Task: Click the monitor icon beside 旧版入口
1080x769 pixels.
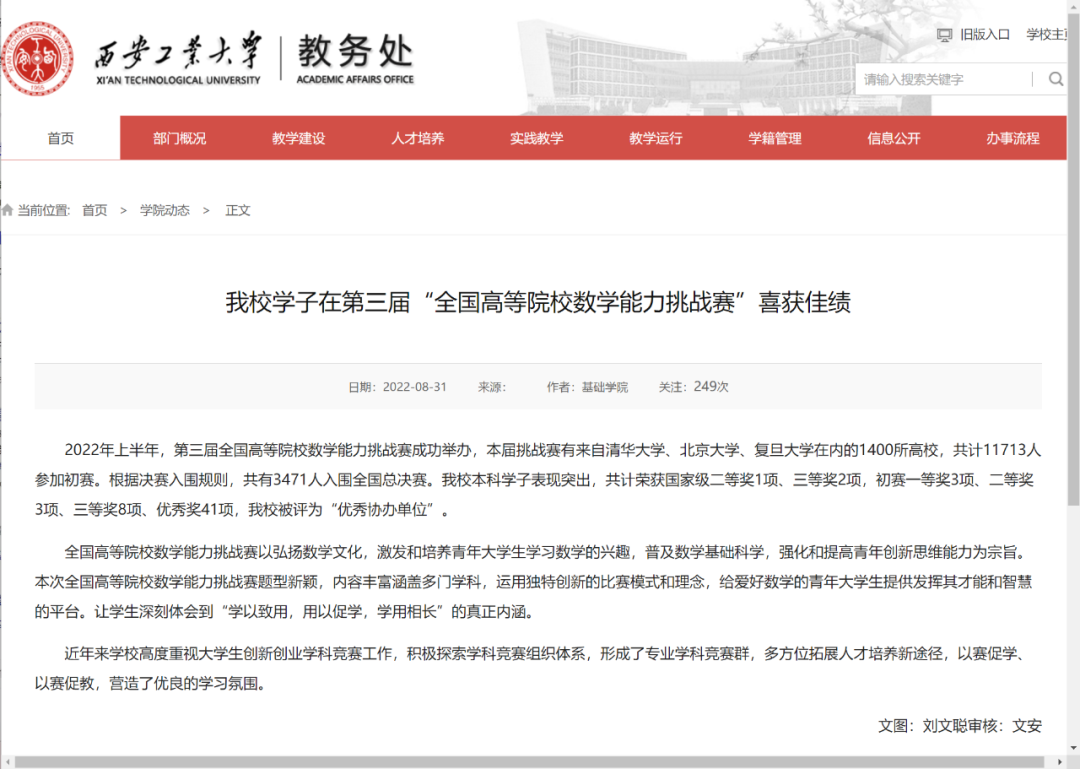Action: (944, 35)
